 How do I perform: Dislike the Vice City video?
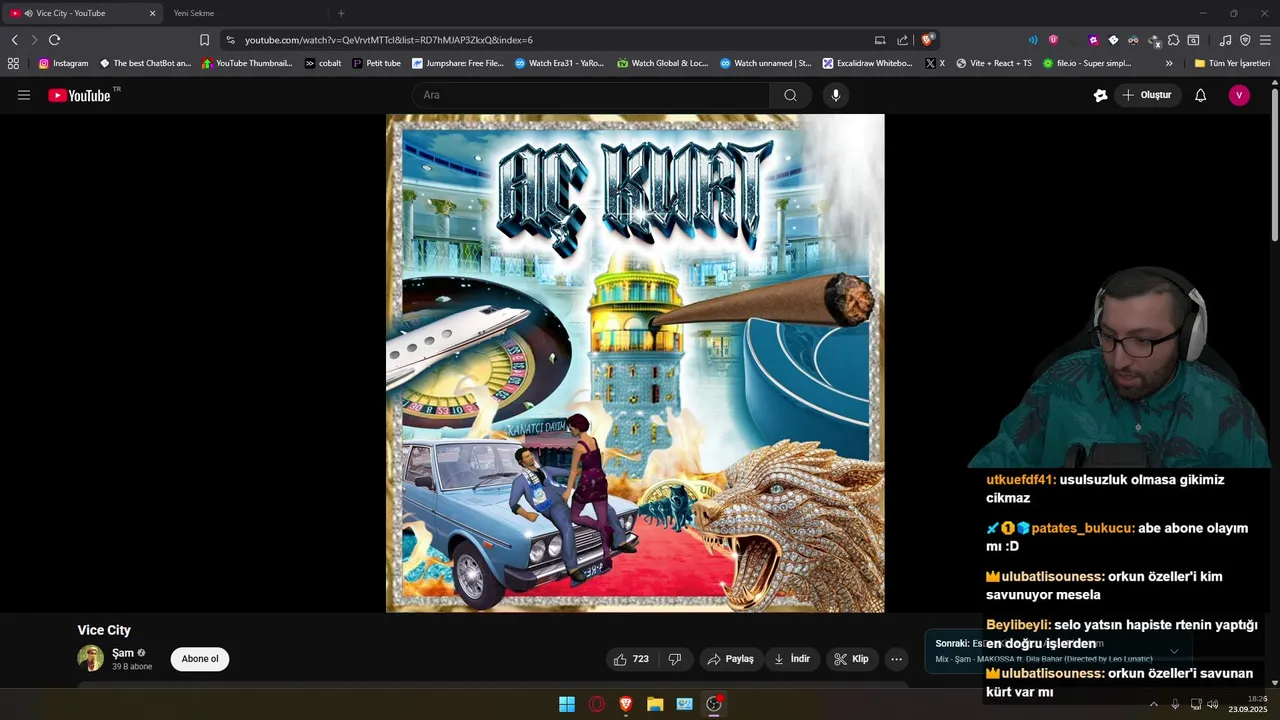(675, 659)
